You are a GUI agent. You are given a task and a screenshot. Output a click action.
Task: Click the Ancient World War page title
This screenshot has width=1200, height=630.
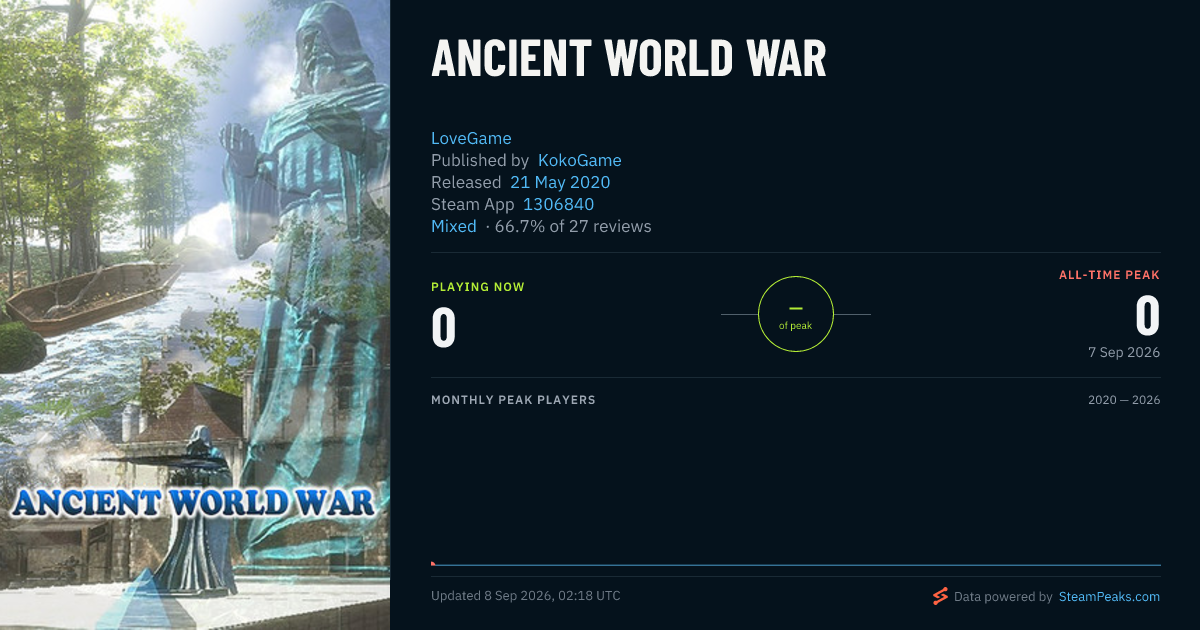click(629, 59)
